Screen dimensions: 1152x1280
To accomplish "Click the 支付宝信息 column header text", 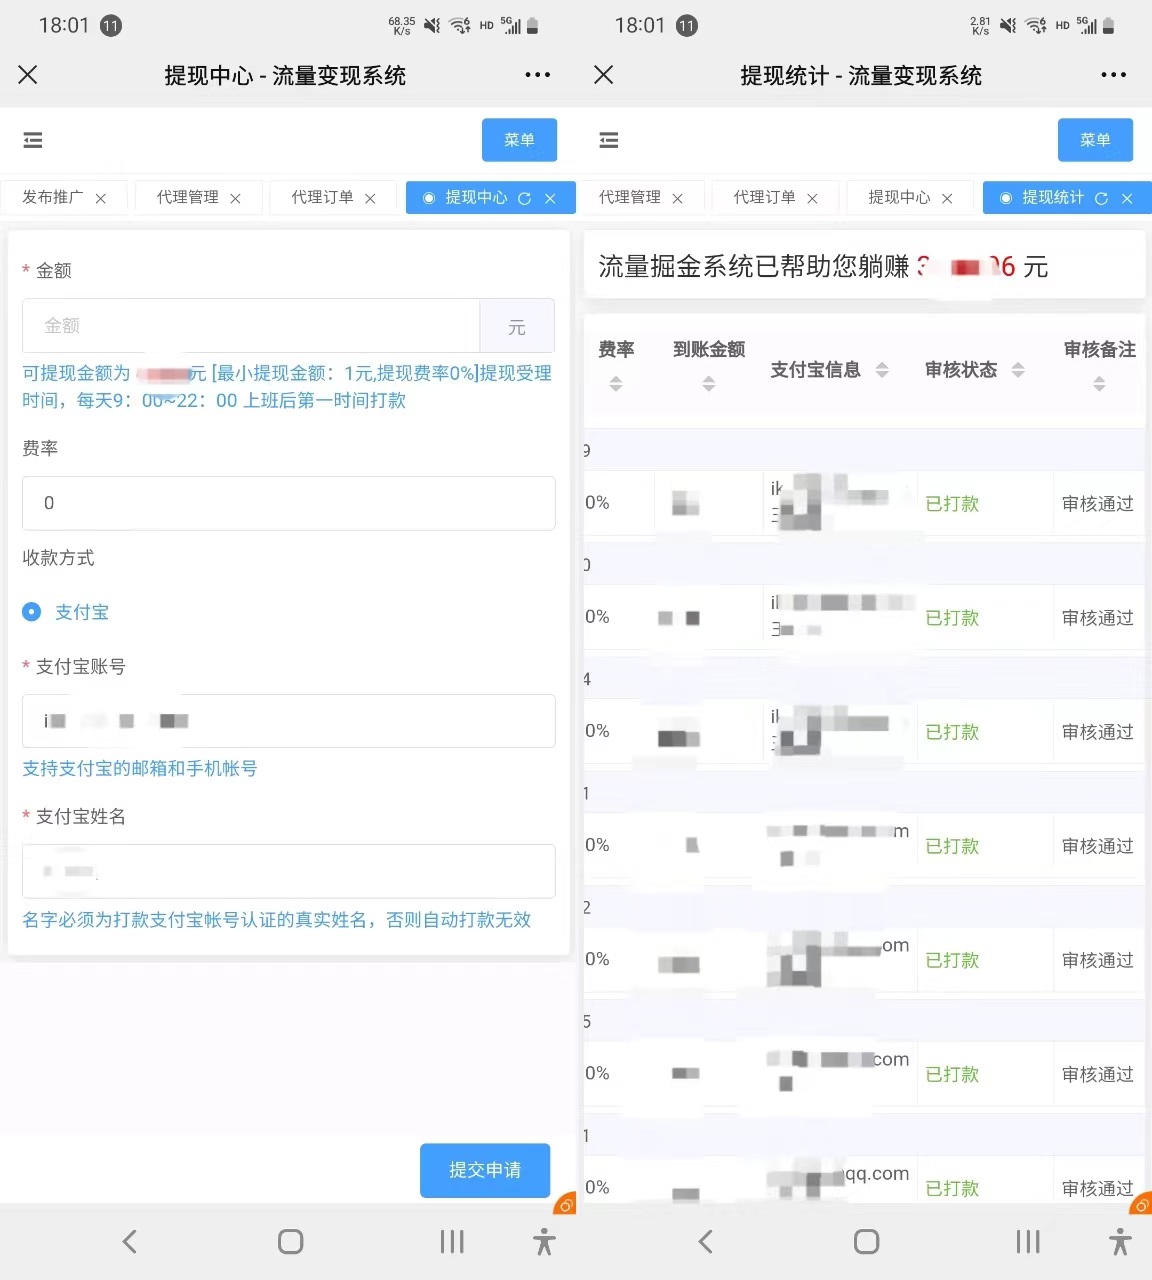I will [815, 370].
